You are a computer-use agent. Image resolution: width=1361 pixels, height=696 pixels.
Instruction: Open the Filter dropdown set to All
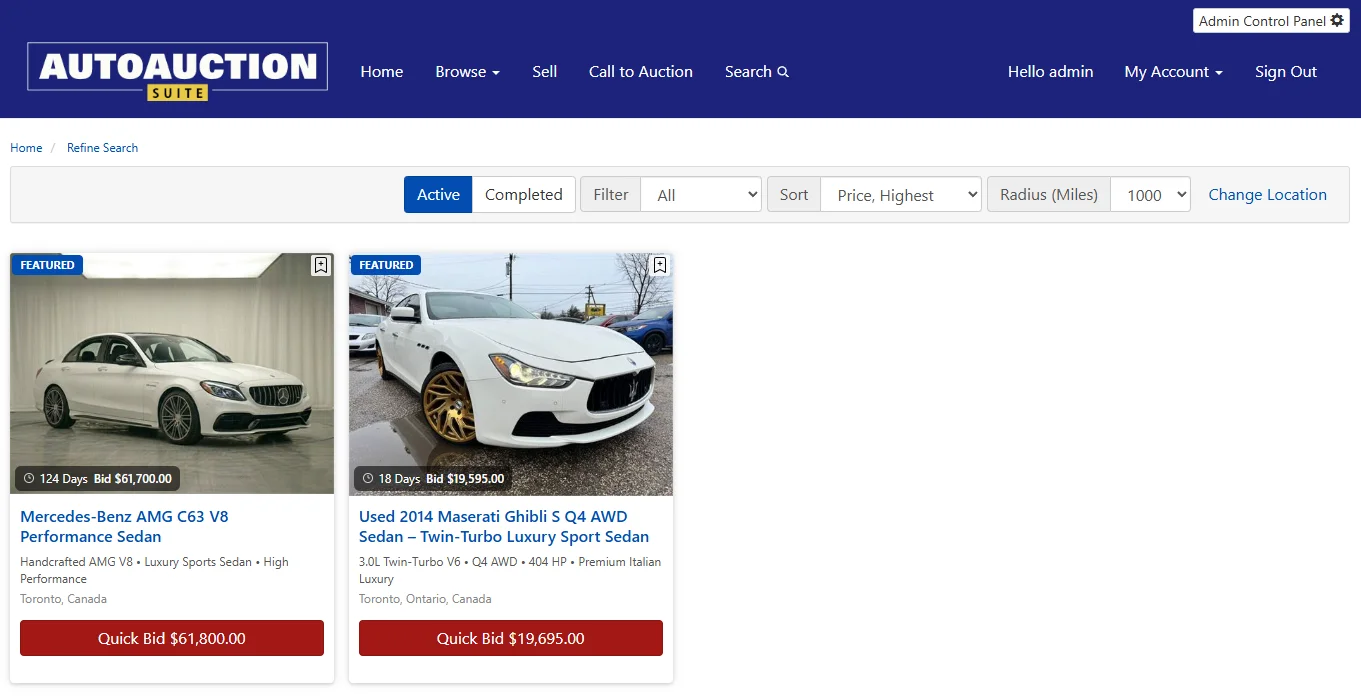point(701,195)
